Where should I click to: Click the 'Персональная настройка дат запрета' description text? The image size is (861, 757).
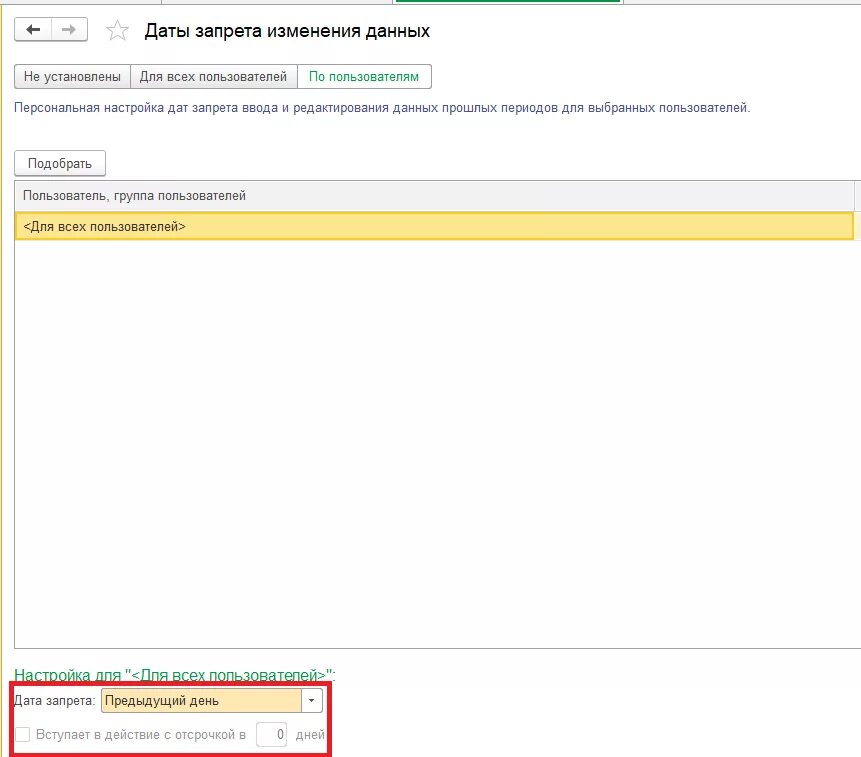click(382, 108)
